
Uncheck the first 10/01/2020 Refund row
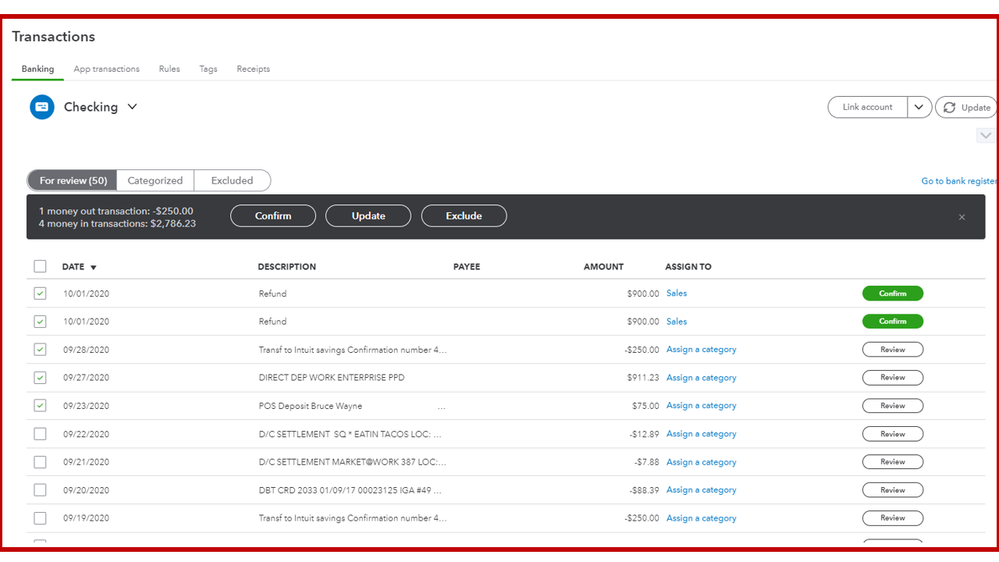pyautogui.click(x=40, y=294)
